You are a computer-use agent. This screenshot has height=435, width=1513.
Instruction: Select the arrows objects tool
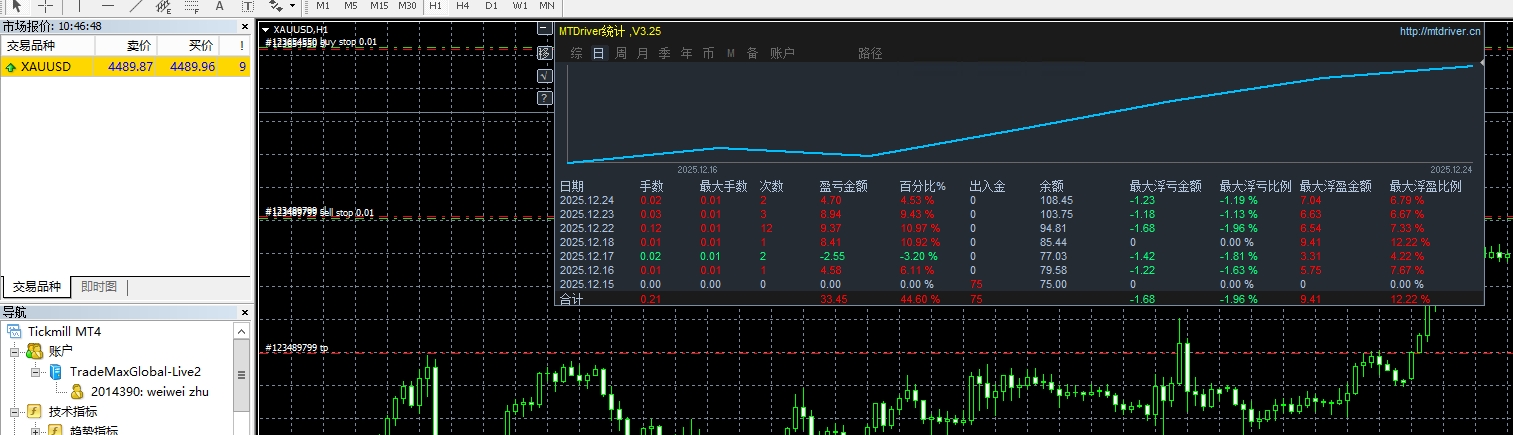pyautogui.click(x=274, y=5)
